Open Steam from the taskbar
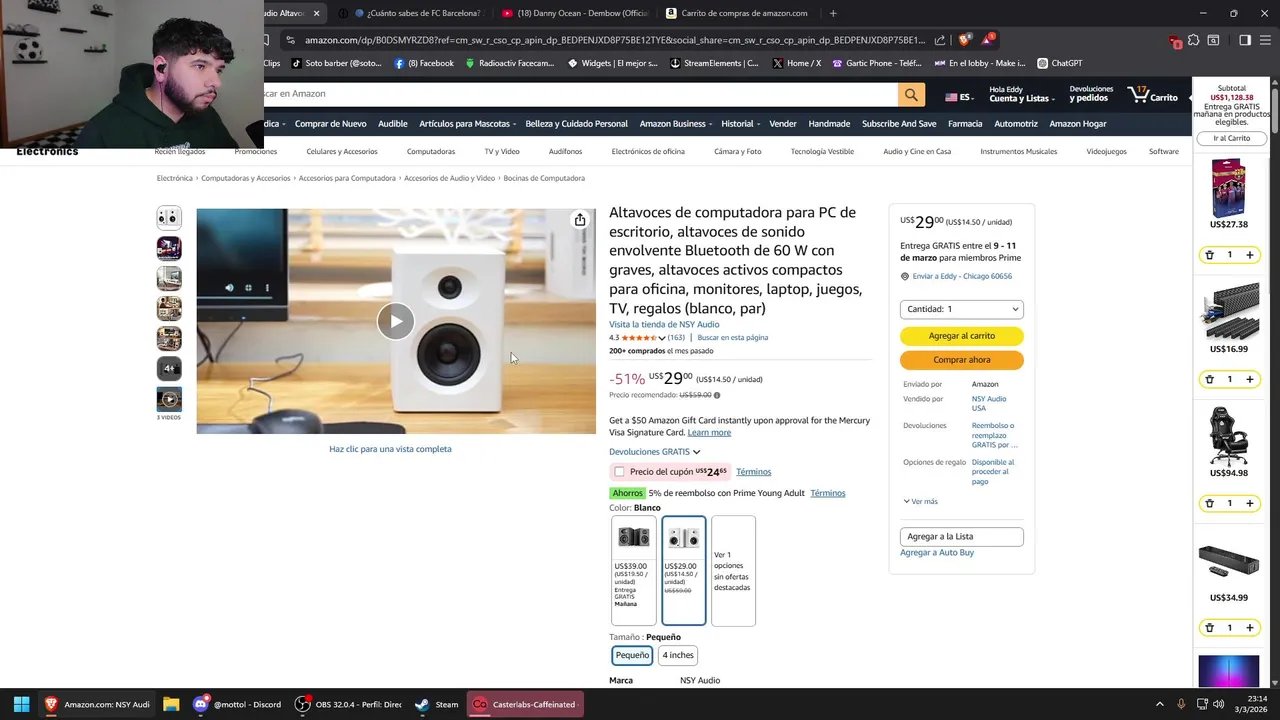The height and width of the screenshot is (720, 1280). pos(438,704)
